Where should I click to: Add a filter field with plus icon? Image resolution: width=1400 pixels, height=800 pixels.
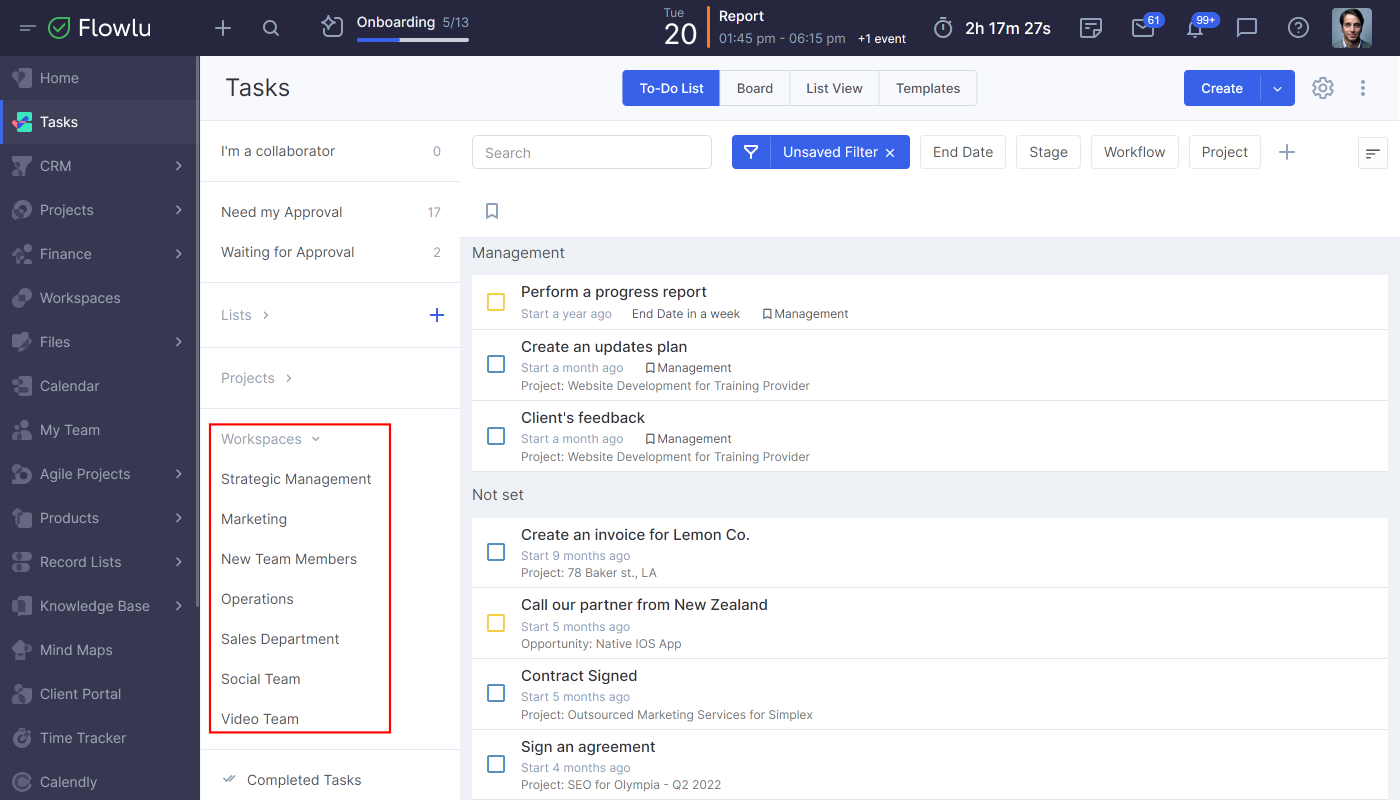point(1287,152)
